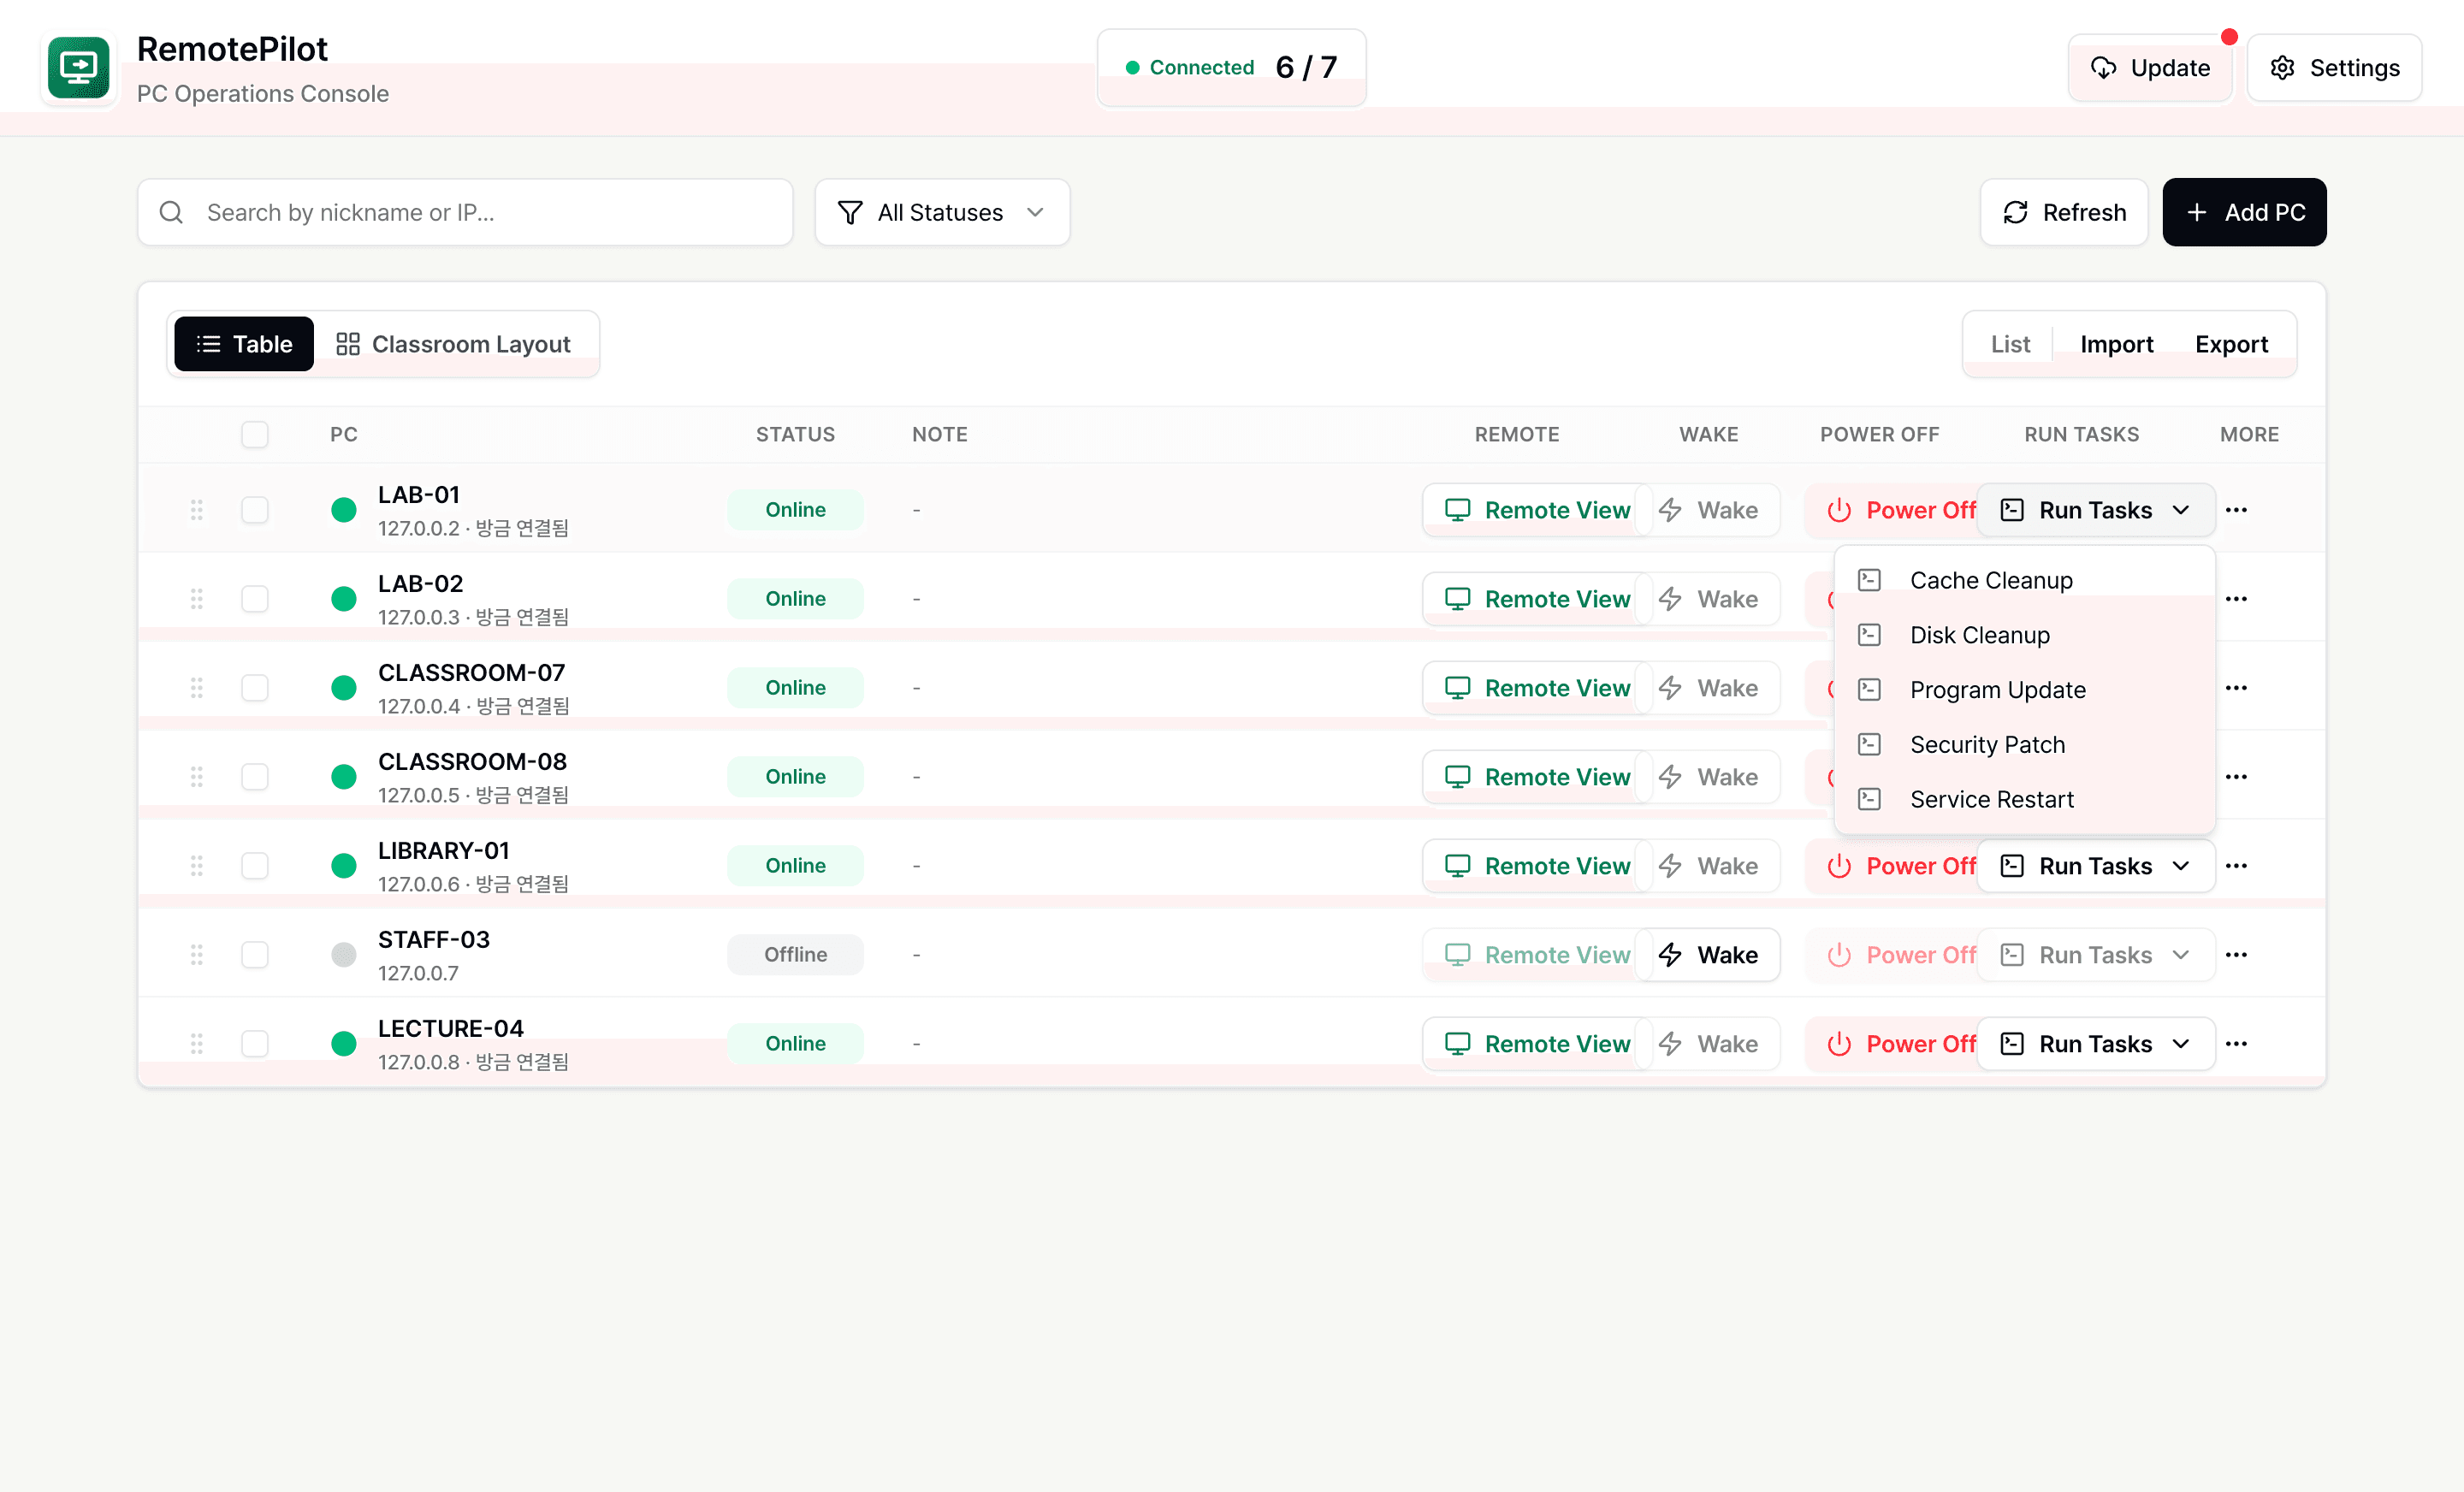2464x1492 pixels.
Task: Click the Online status badge of CLASSROOM-07
Action: tap(795, 688)
